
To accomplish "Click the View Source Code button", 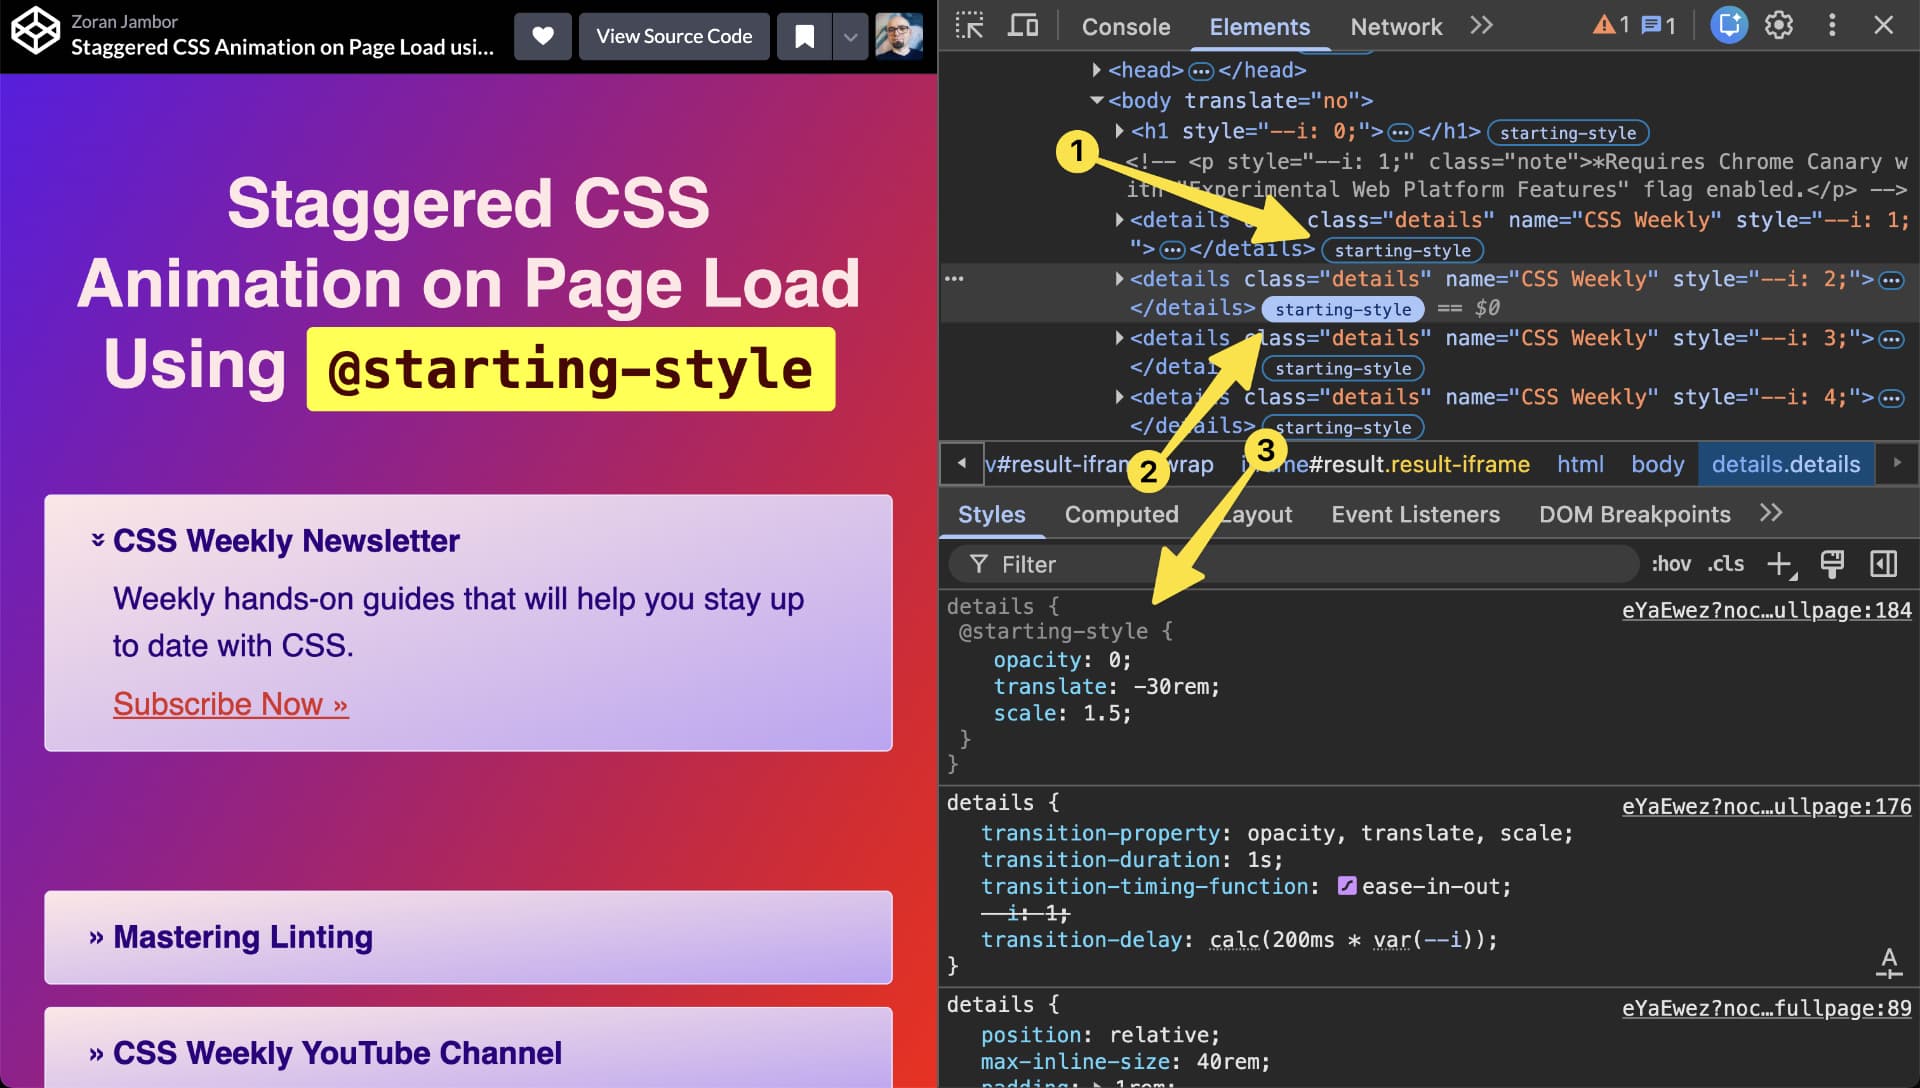I will pyautogui.click(x=674, y=36).
